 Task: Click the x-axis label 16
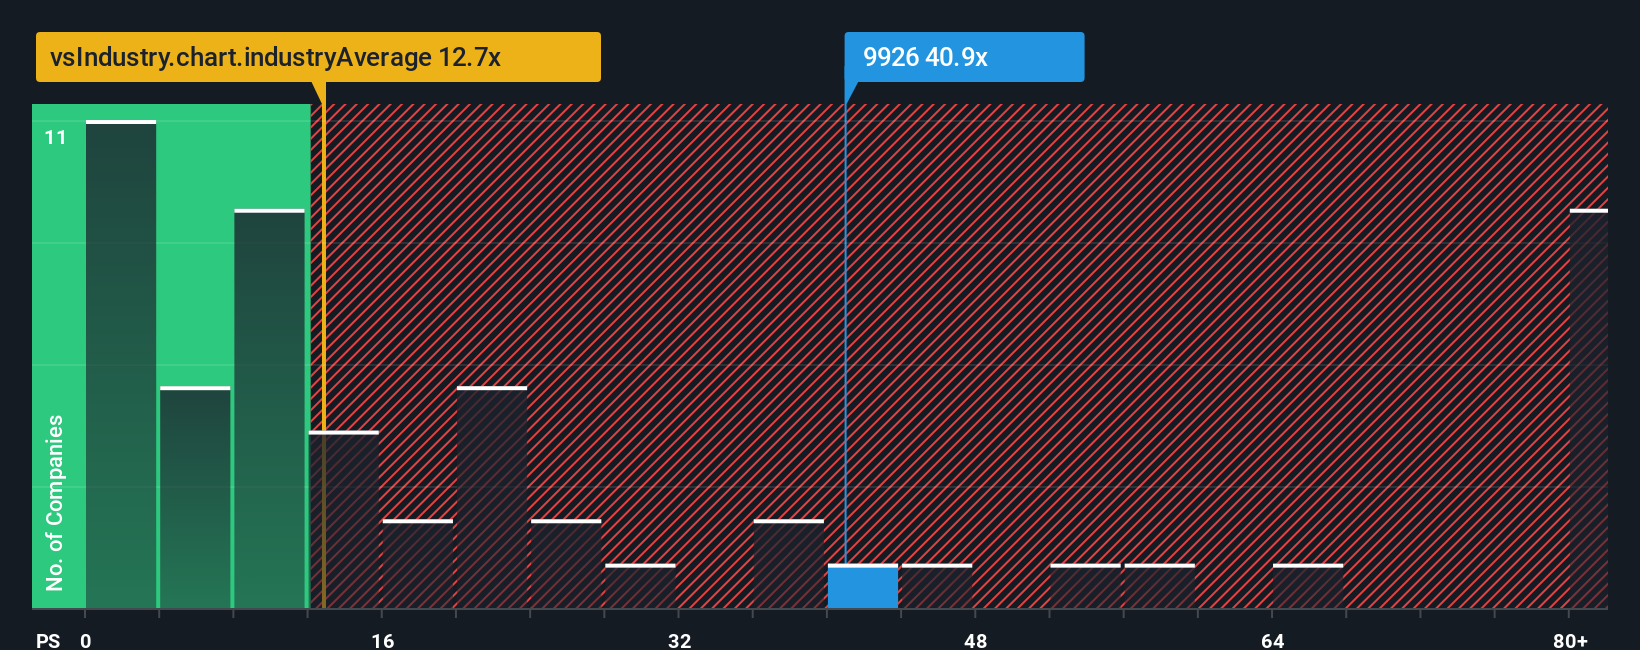point(383,640)
